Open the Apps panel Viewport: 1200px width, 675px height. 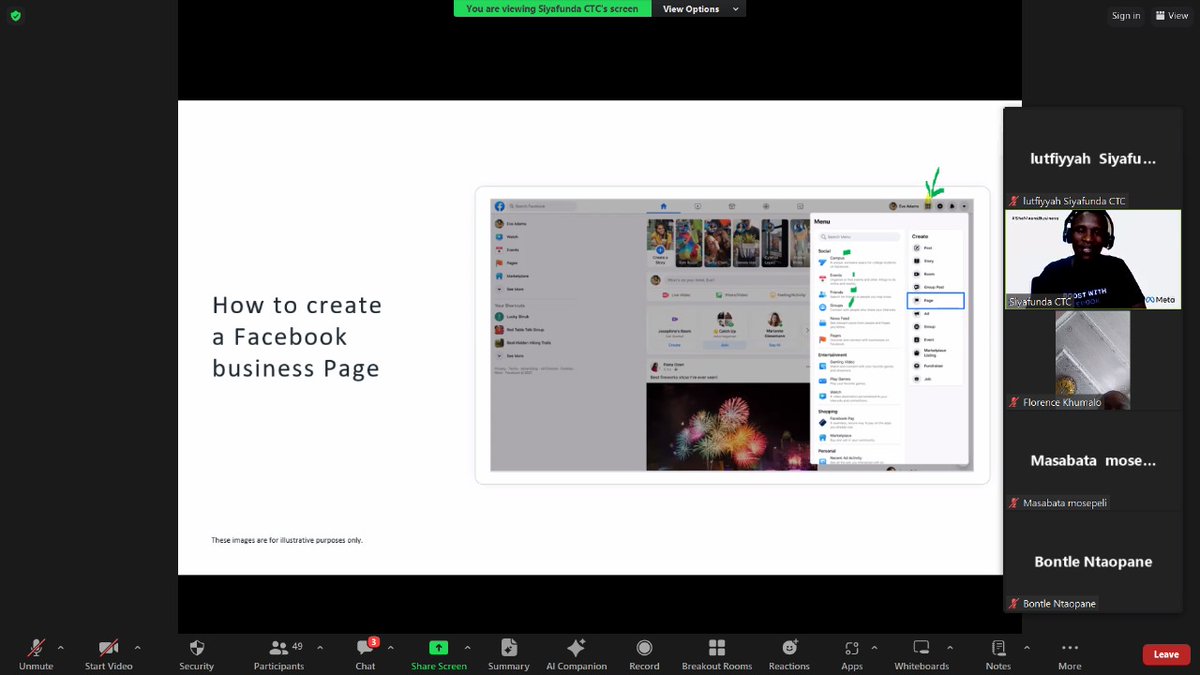coord(852,654)
